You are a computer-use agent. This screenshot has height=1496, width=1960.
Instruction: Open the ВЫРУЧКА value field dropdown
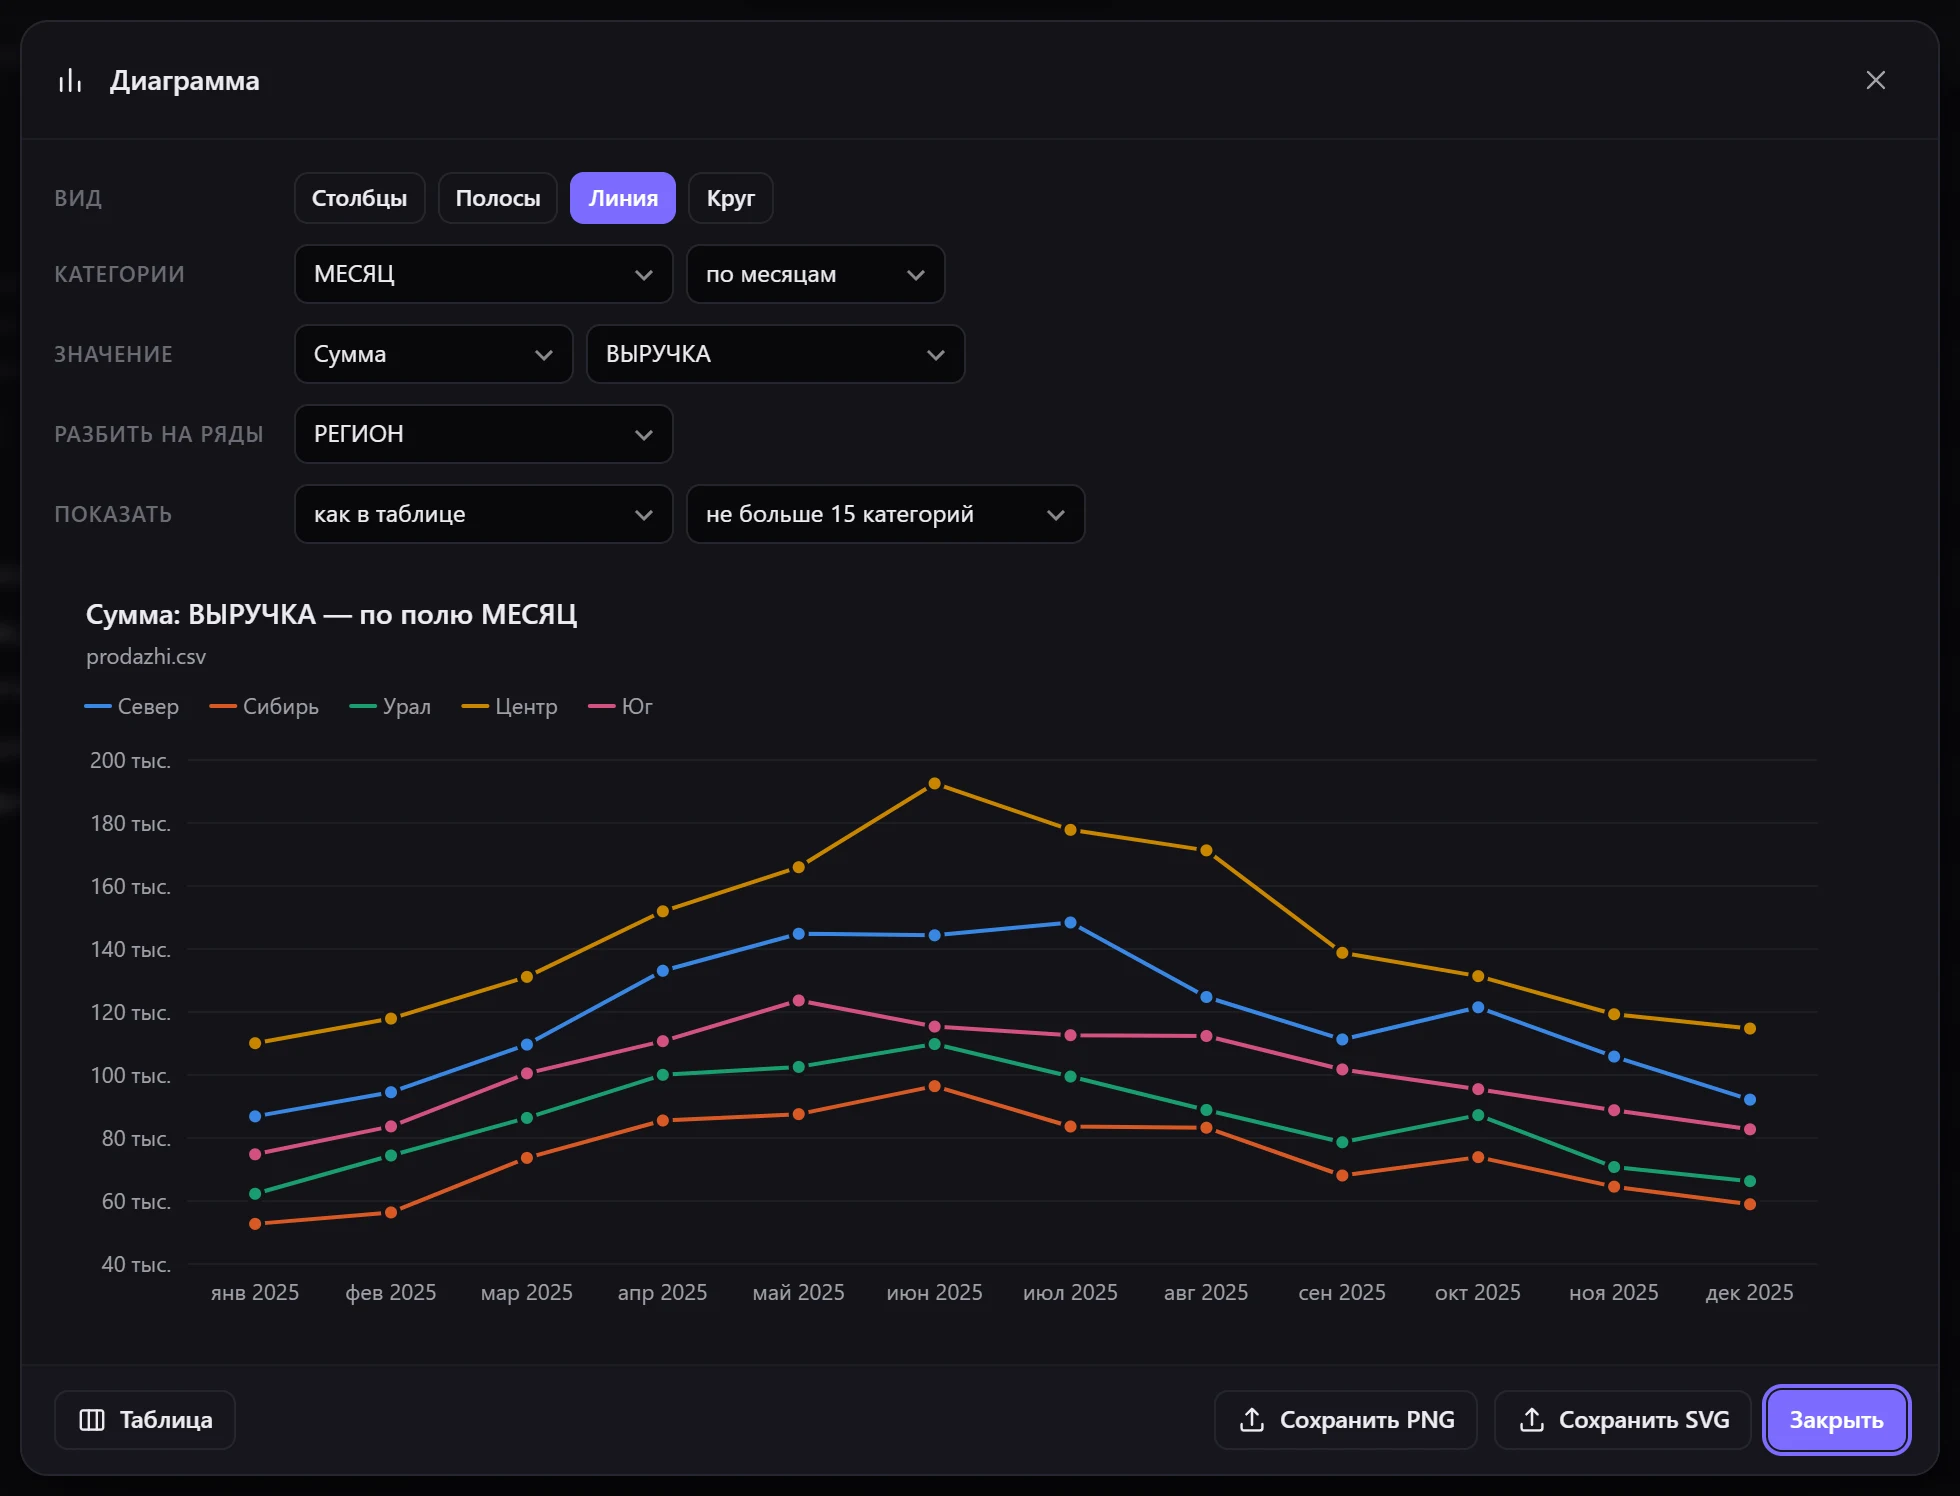pyautogui.click(x=776, y=354)
